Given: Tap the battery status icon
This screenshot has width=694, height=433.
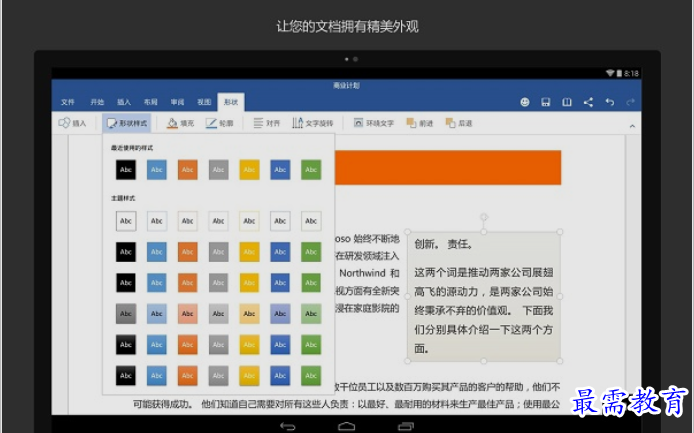Looking at the screenshot, I should 620,73.
